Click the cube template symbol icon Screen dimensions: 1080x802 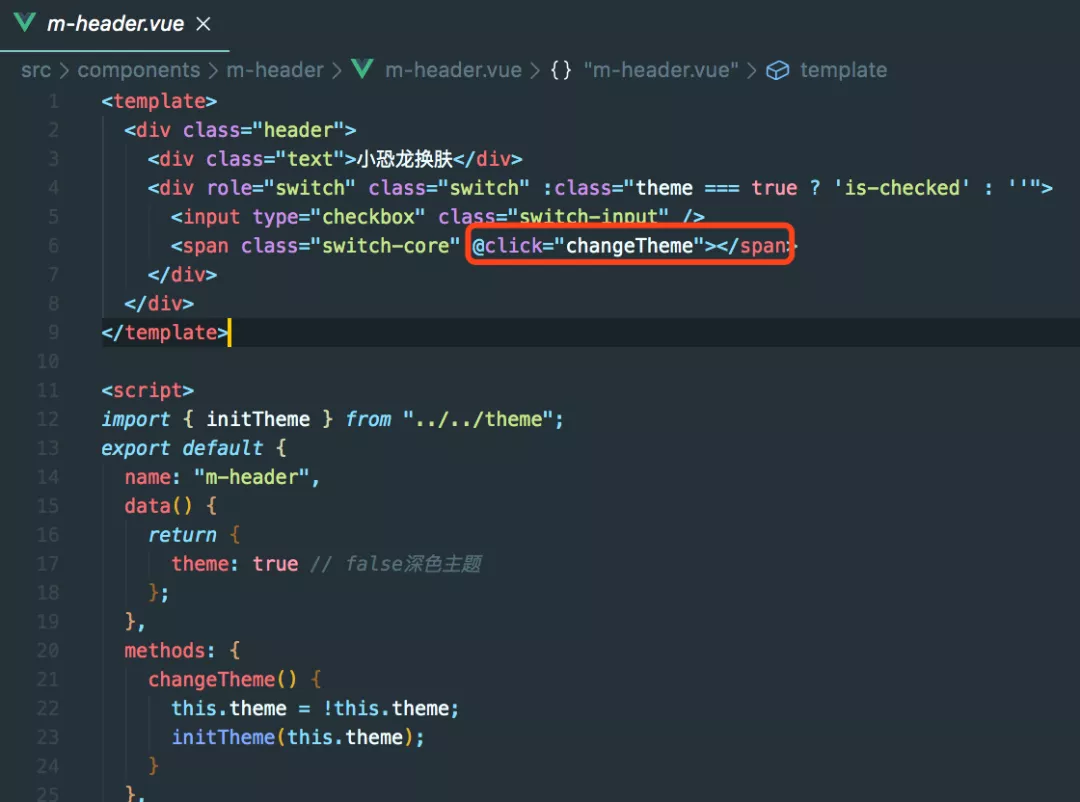[x=778, y=70]
